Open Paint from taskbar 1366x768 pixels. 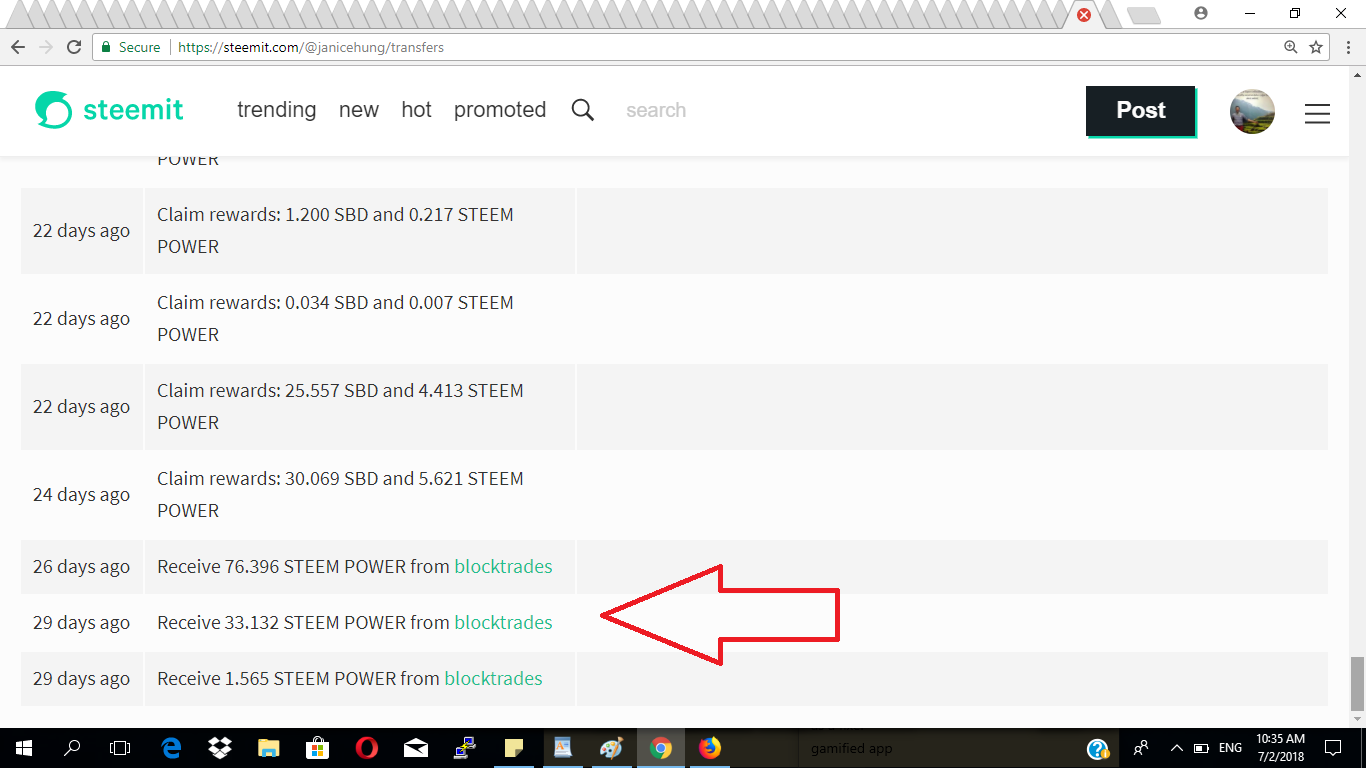pos(611,748)
